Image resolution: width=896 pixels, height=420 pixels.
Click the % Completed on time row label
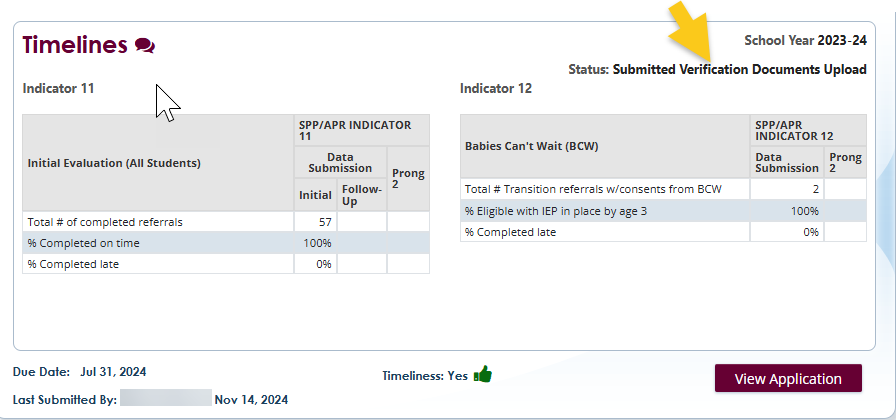(x=83, y=243)
